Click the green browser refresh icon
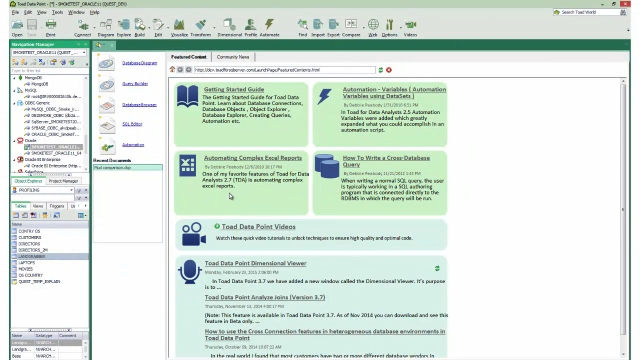 coord(380,70)
